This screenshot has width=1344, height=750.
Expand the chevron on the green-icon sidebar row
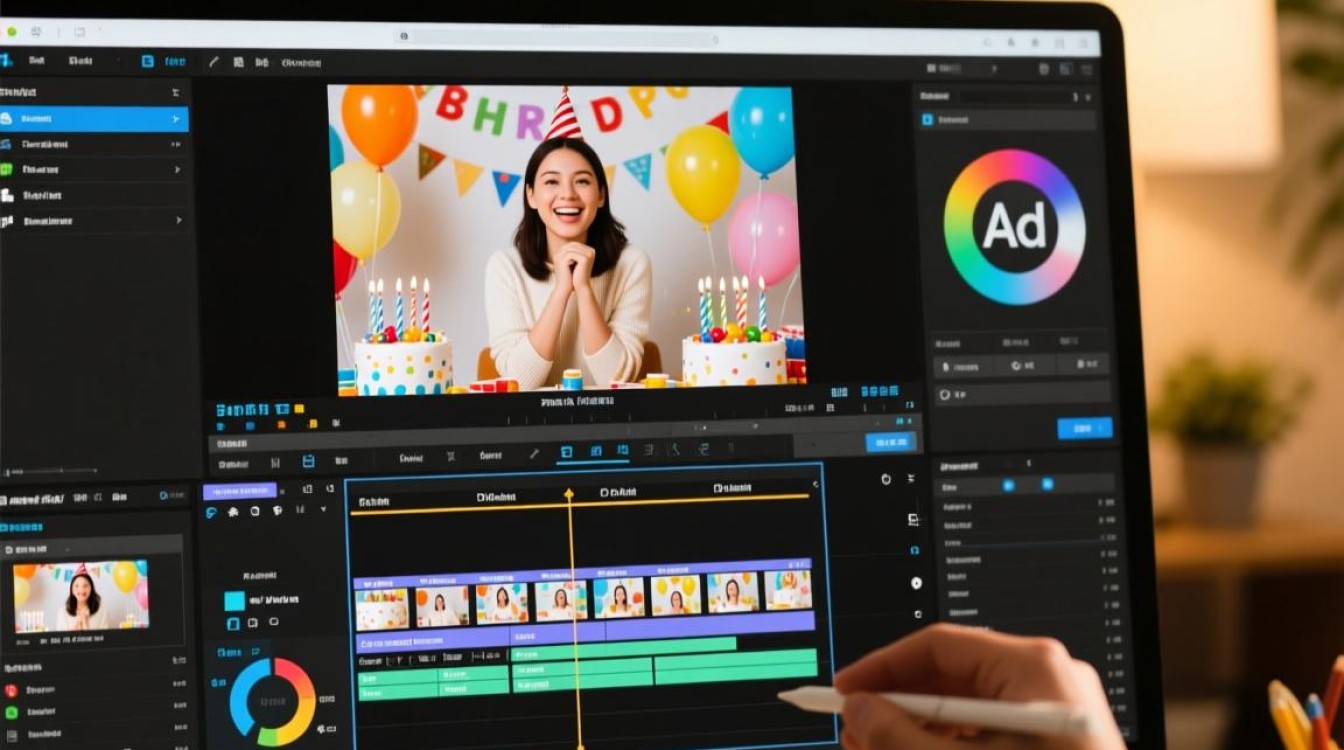(178, 170)
